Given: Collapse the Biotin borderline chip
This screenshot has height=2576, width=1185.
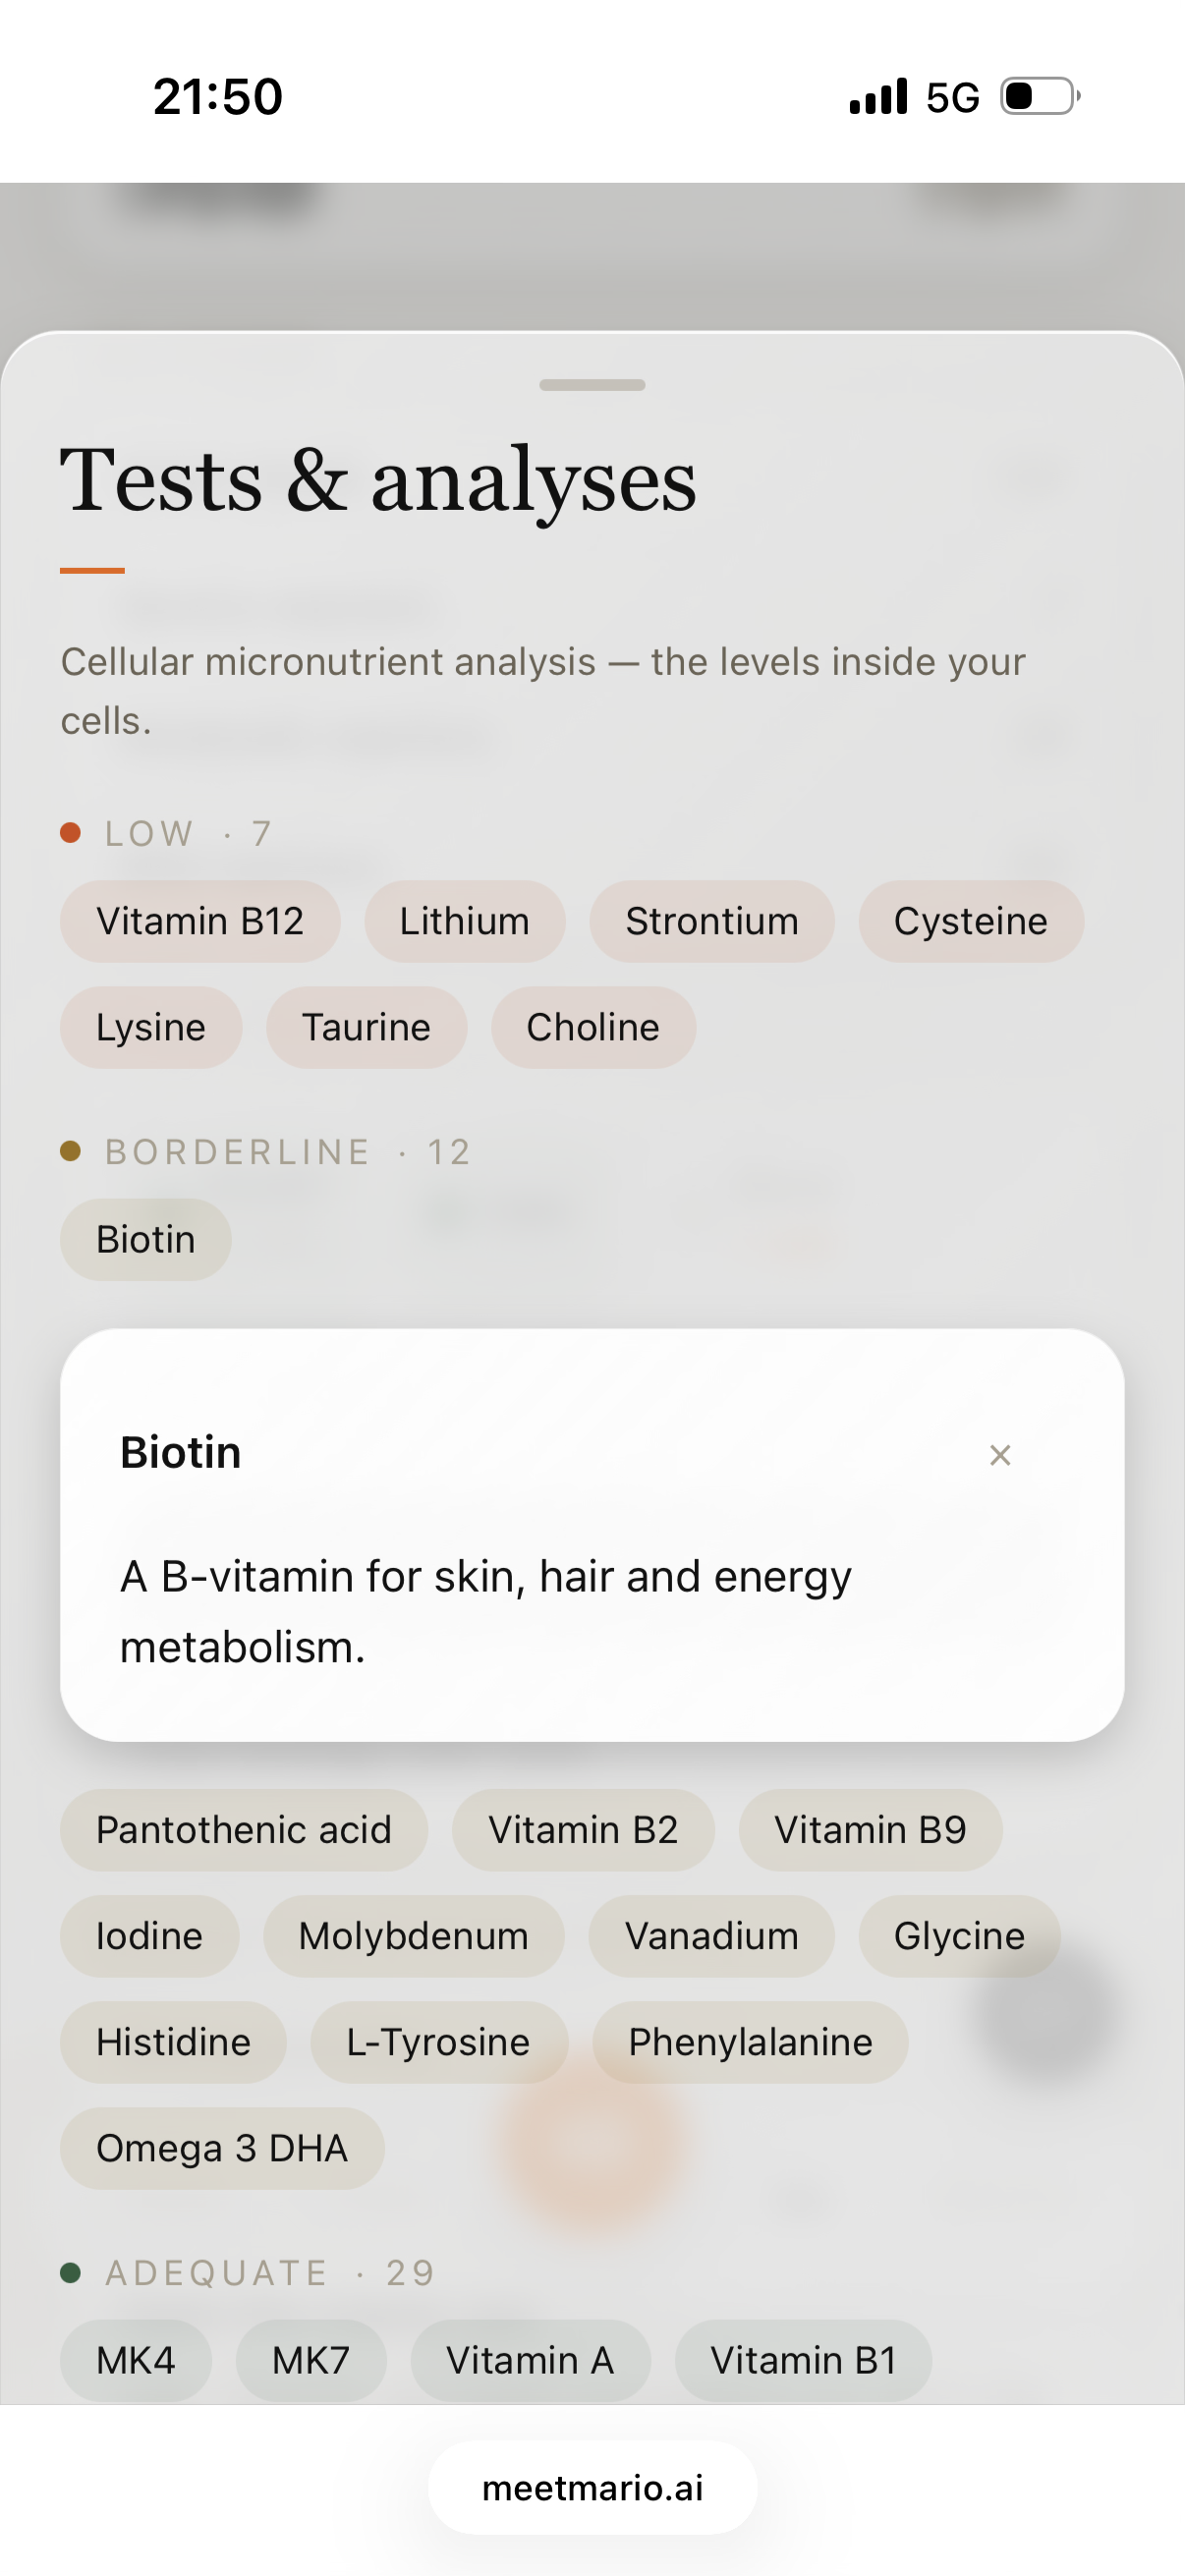Looking at the screenshot, I should click(146, 1239).
